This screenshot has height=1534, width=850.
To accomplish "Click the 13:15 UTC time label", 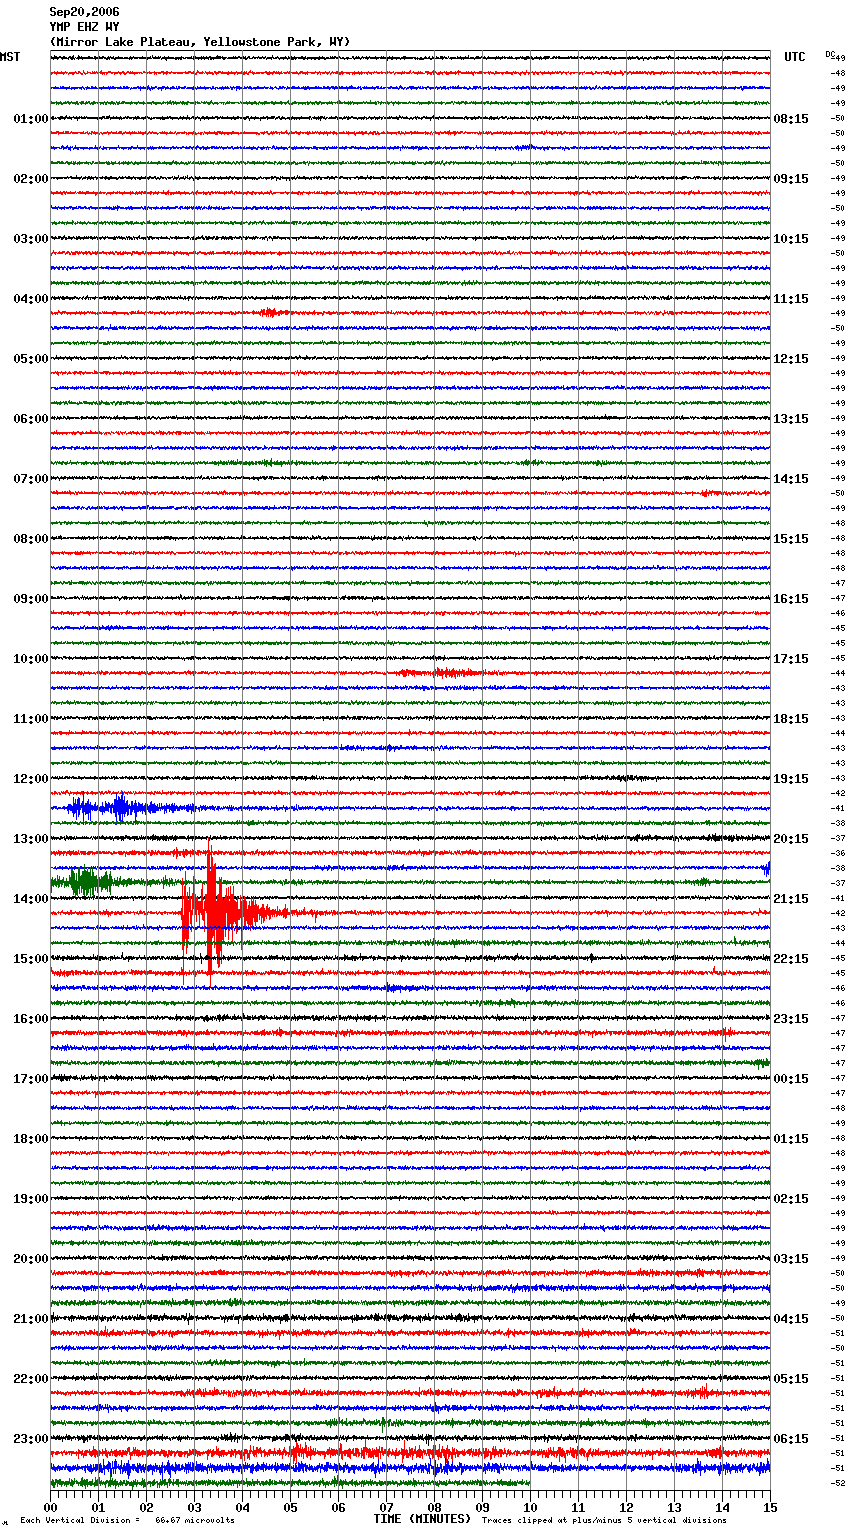I will 791,419.
